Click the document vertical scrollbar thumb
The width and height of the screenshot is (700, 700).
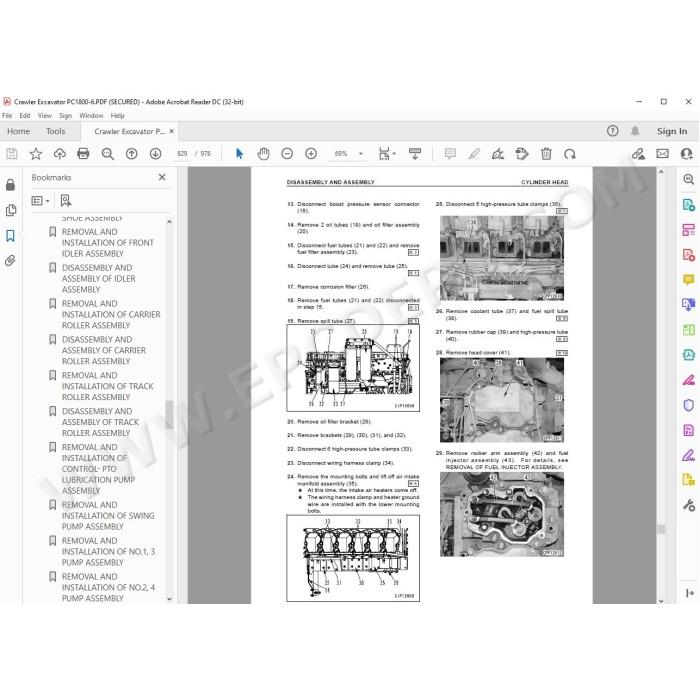click(661, 529)
